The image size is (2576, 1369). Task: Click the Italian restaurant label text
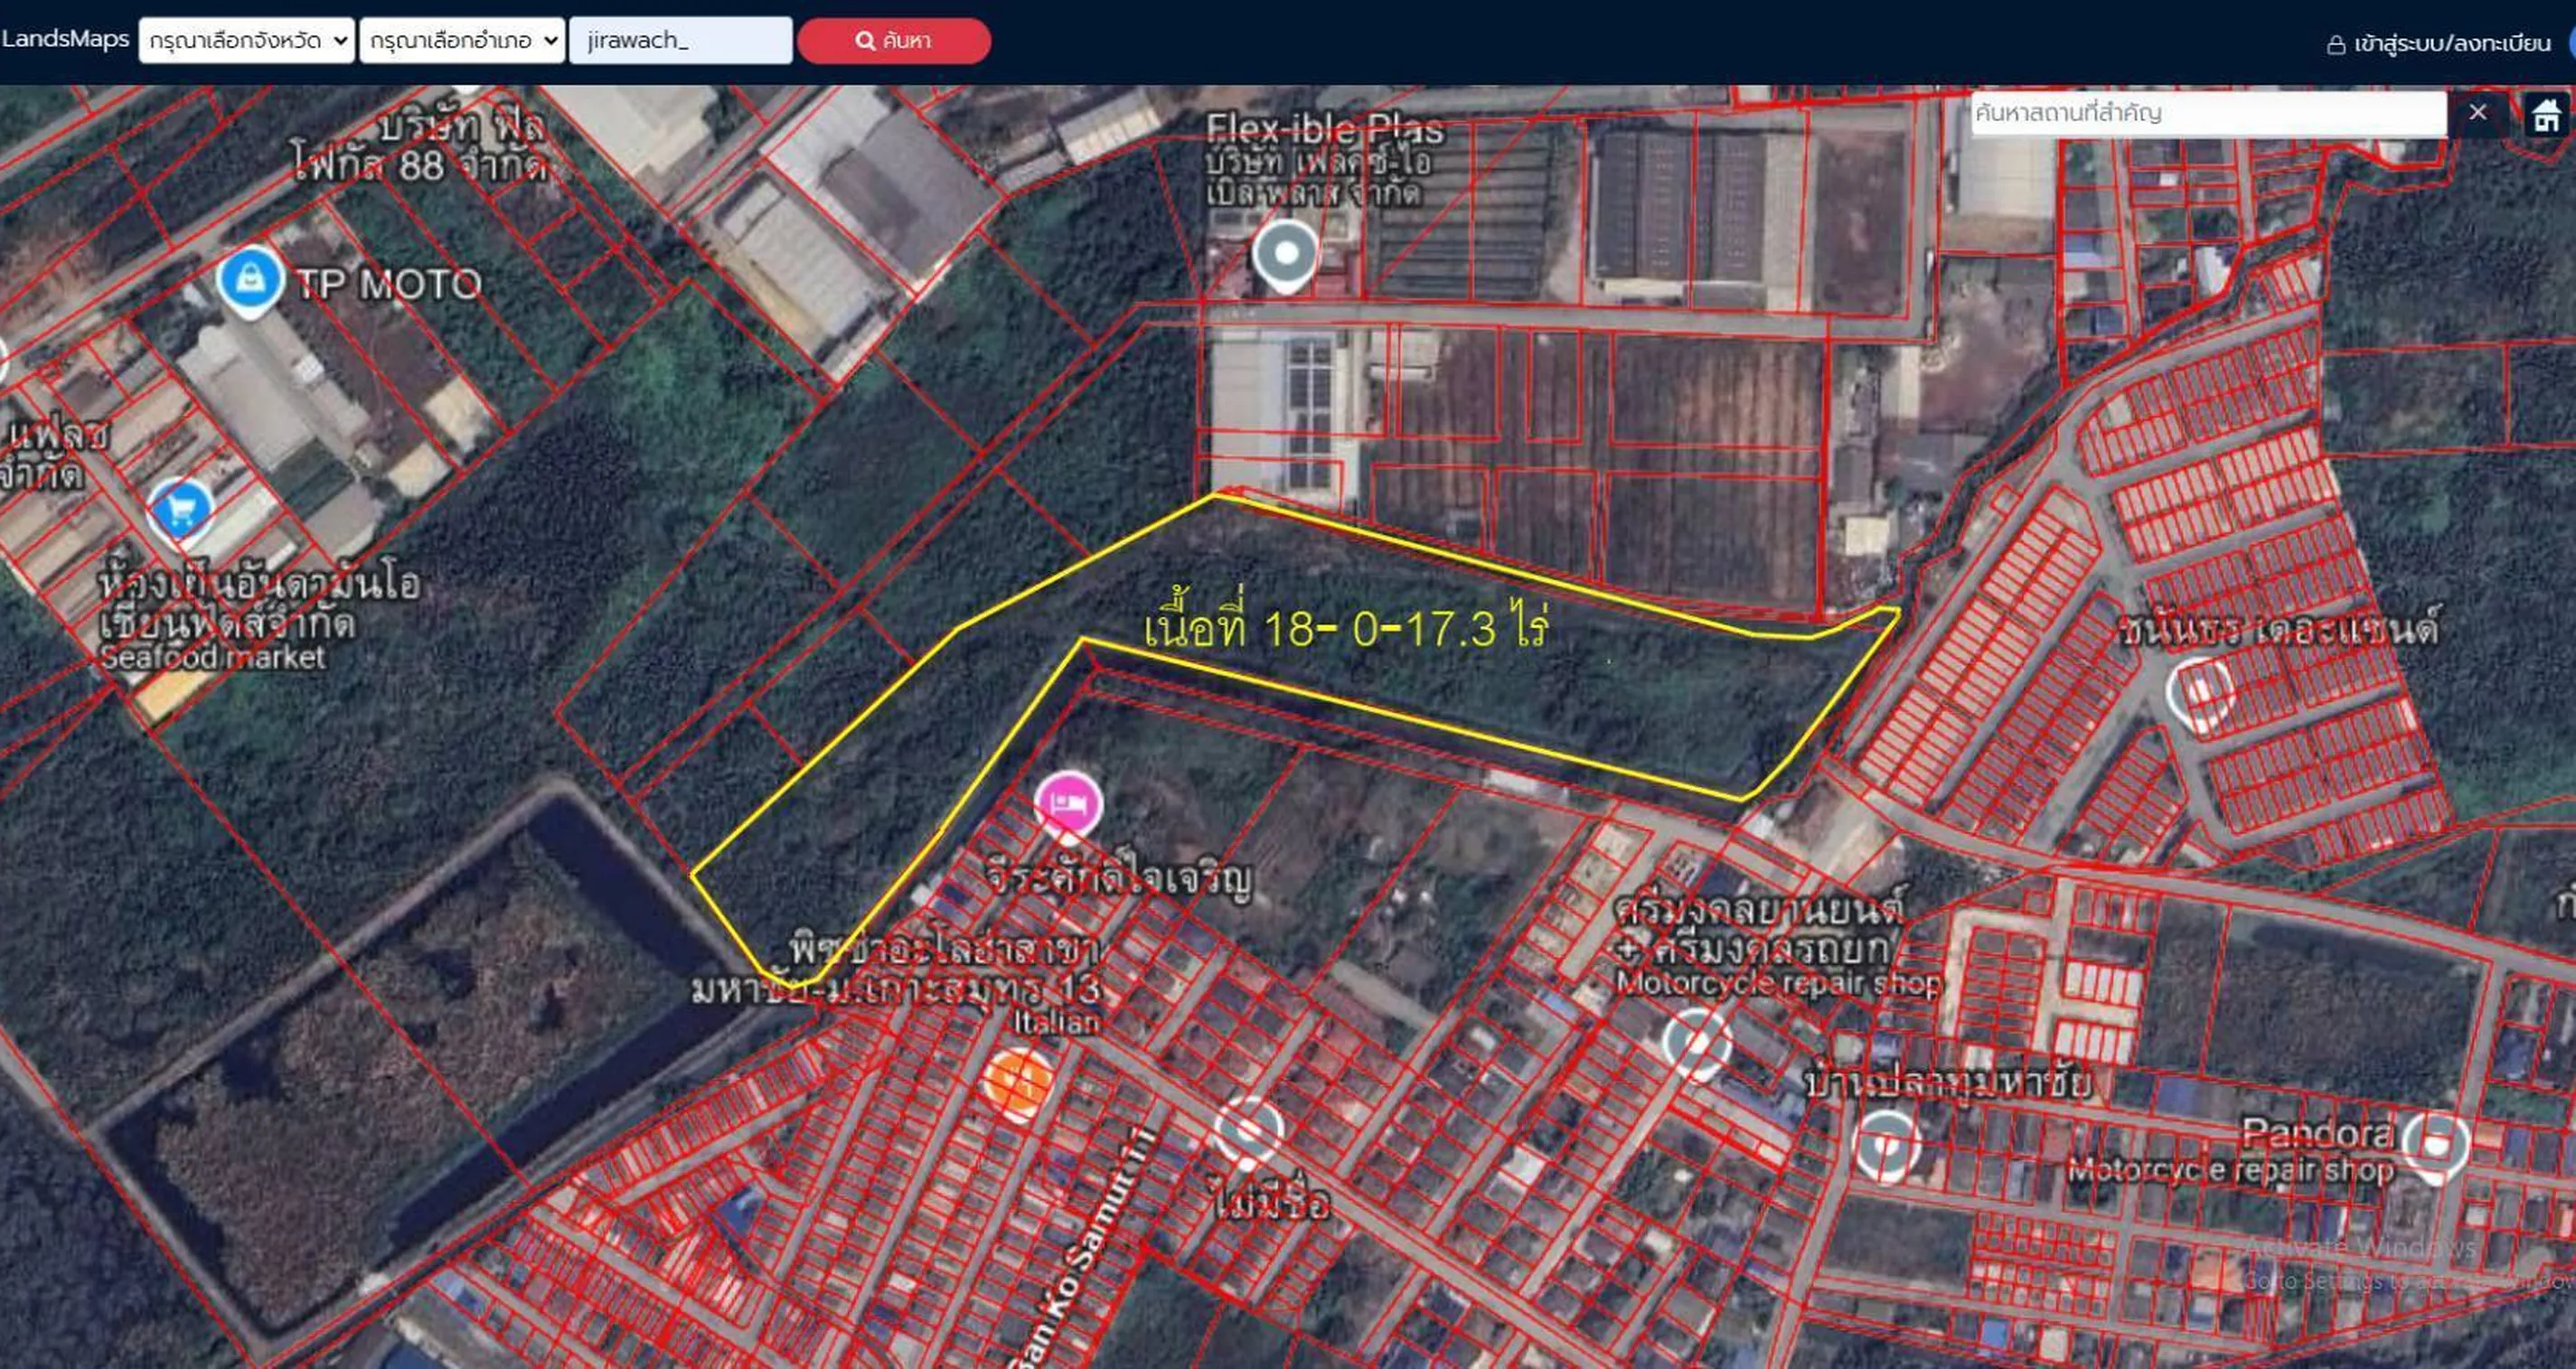click(x=1056, y=1022)
